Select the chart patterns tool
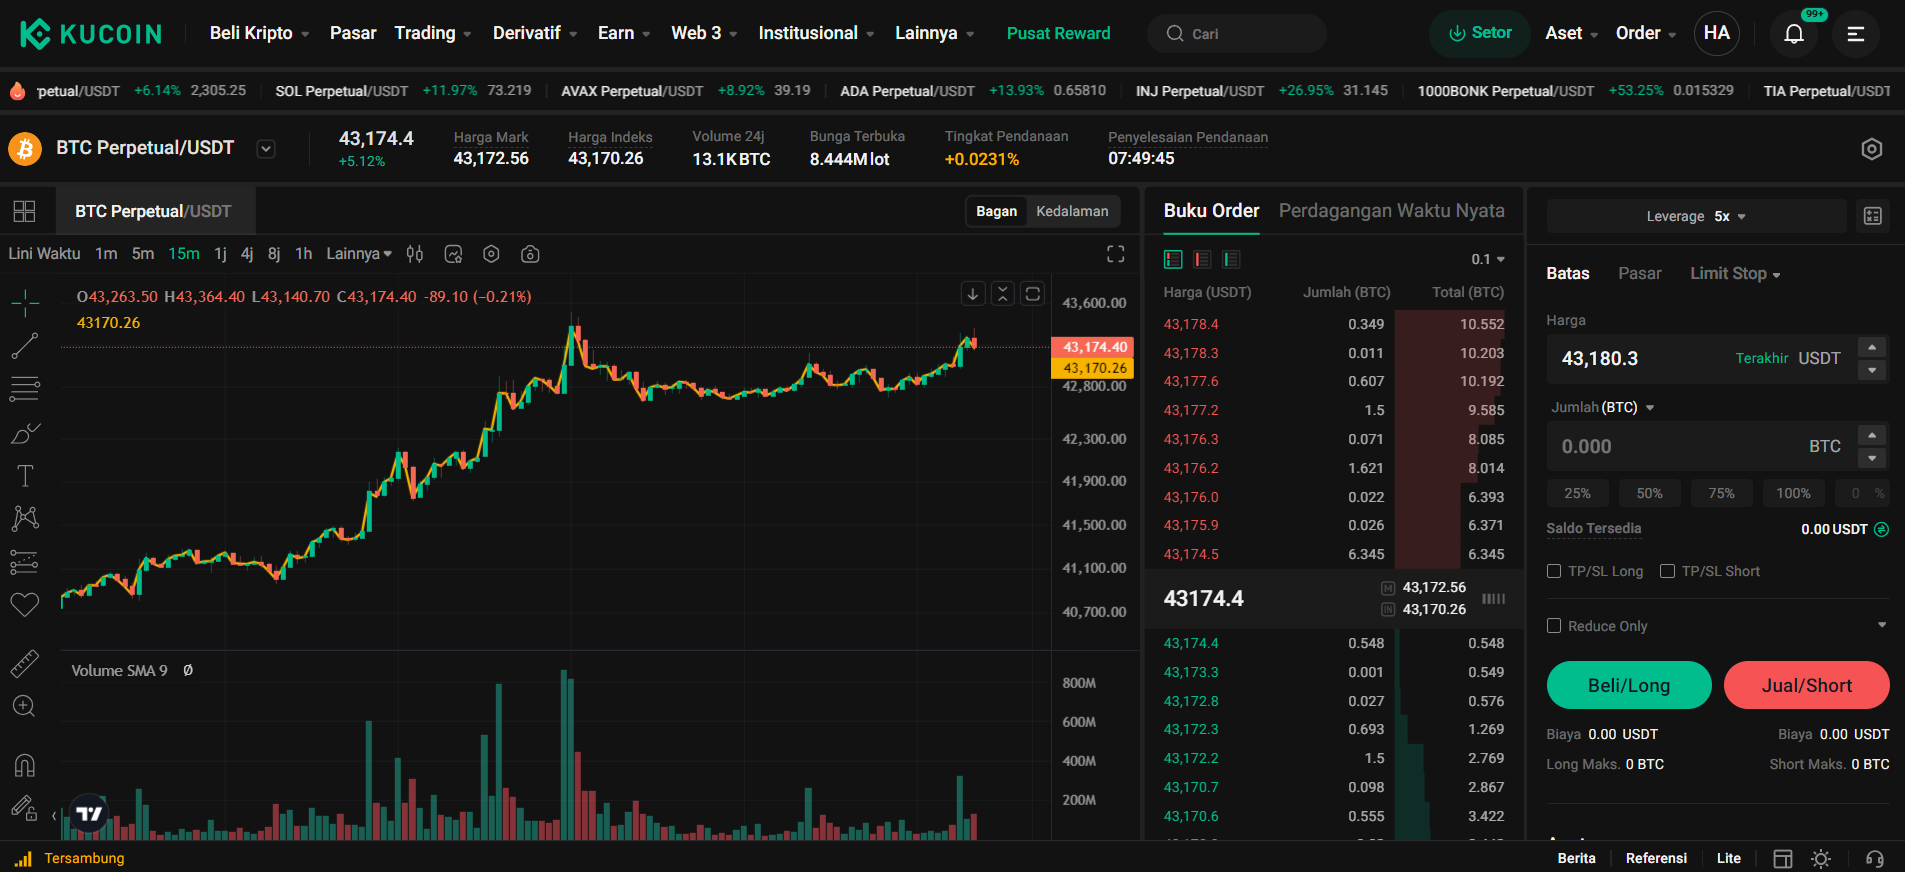This screenshot has width=1905, height=872. point(25,518)
